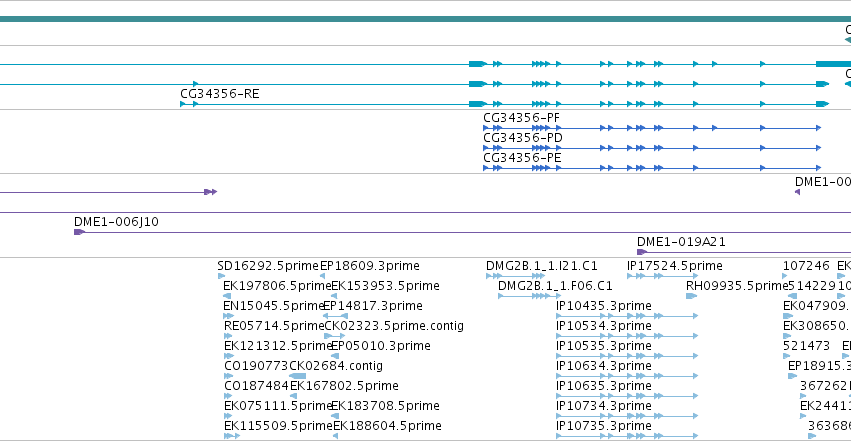
Task: Click the CG34356-RE transcript start arrow
Action: [x=183, y=104]
